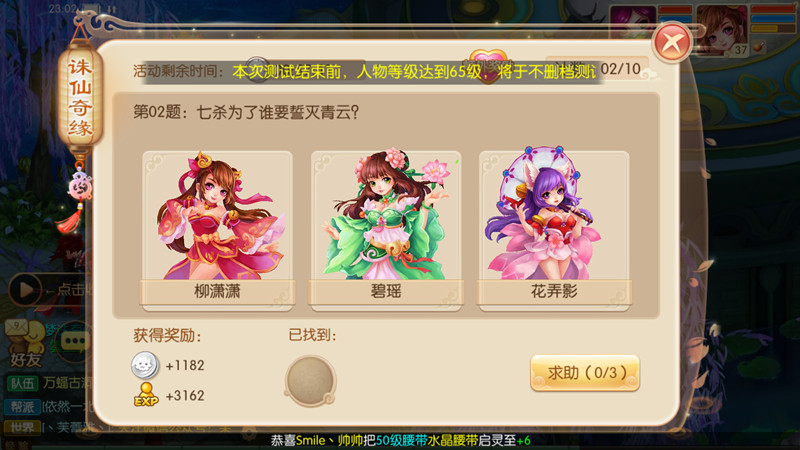Switch to the 队伍 chat channel
Screen dimensions: 800x450
22,383
